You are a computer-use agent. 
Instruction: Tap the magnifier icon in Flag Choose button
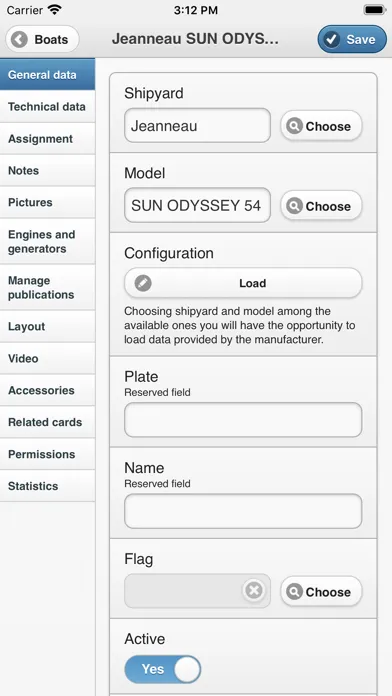pyautogui.click(x=294, y=592)
